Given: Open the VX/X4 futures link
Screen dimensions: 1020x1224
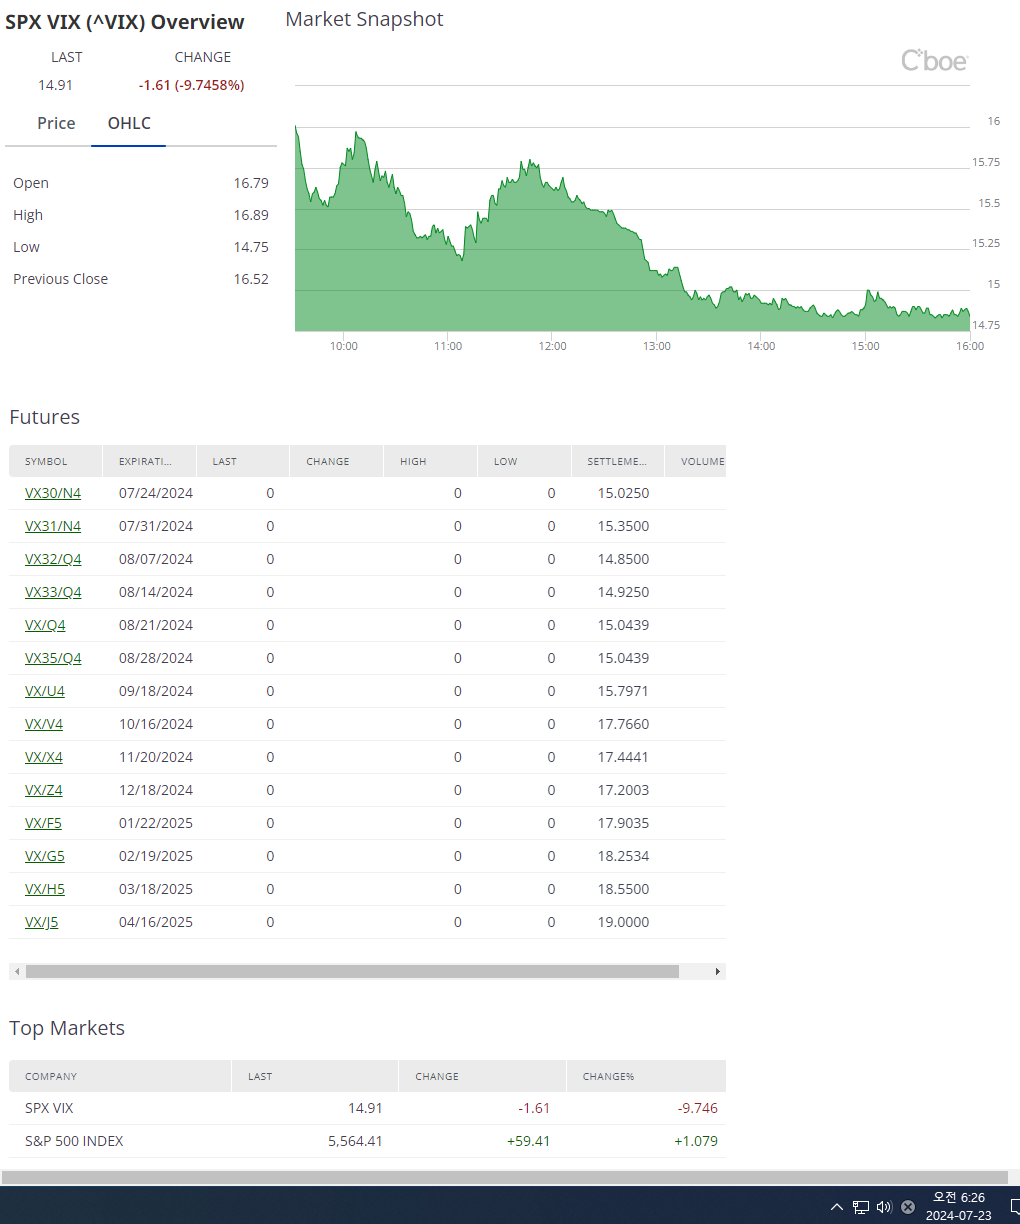Looking at the screenshot, I should pyautogui.click(x=44, y=757).
